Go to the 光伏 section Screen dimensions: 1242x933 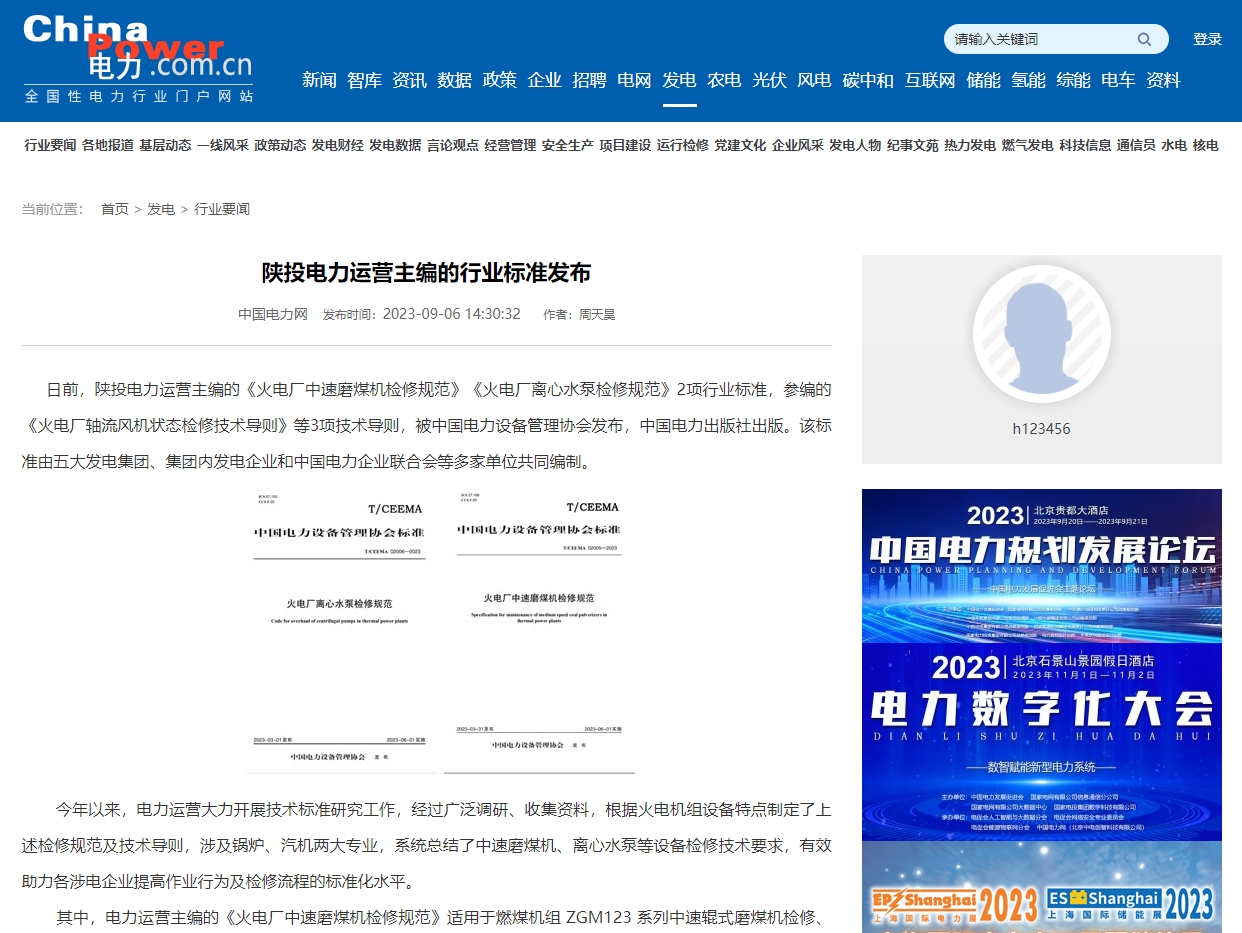[x=769, y=80]
